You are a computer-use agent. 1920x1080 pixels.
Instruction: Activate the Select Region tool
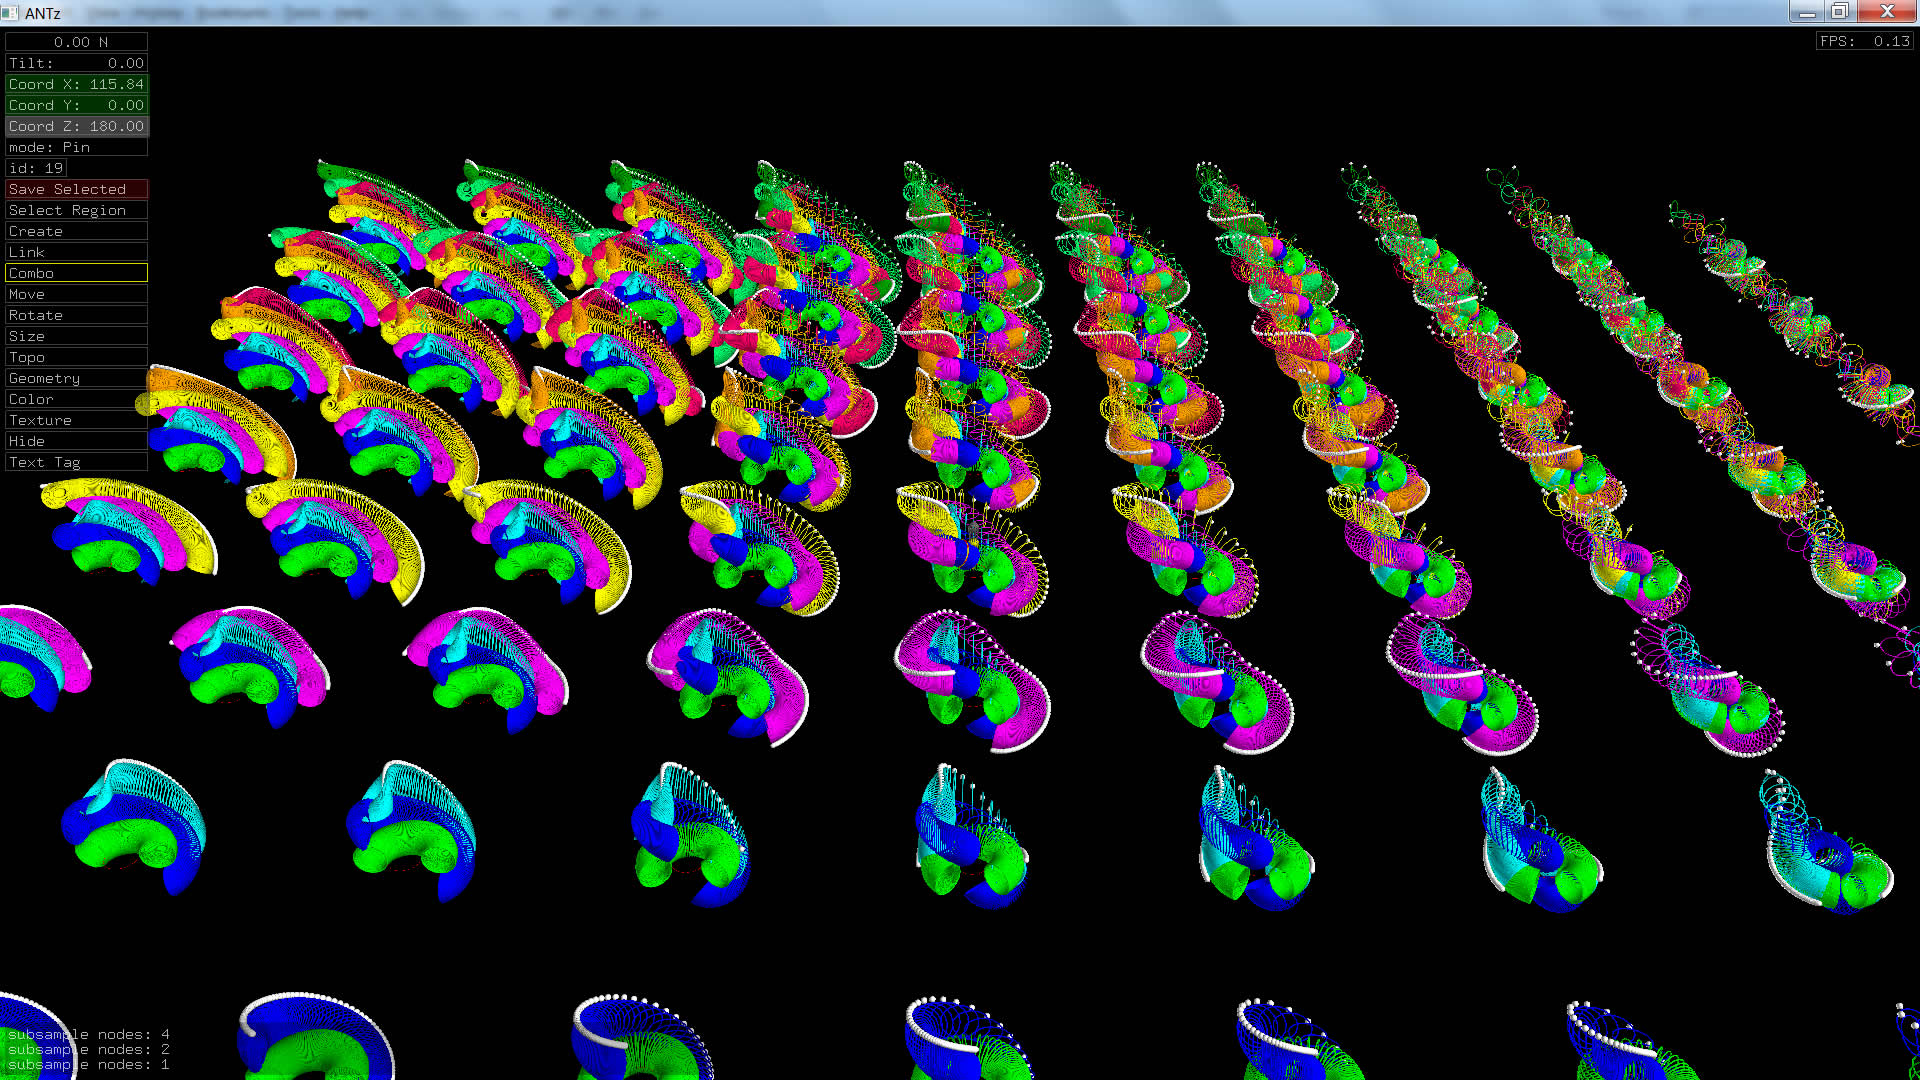click(x=76, y=210)
